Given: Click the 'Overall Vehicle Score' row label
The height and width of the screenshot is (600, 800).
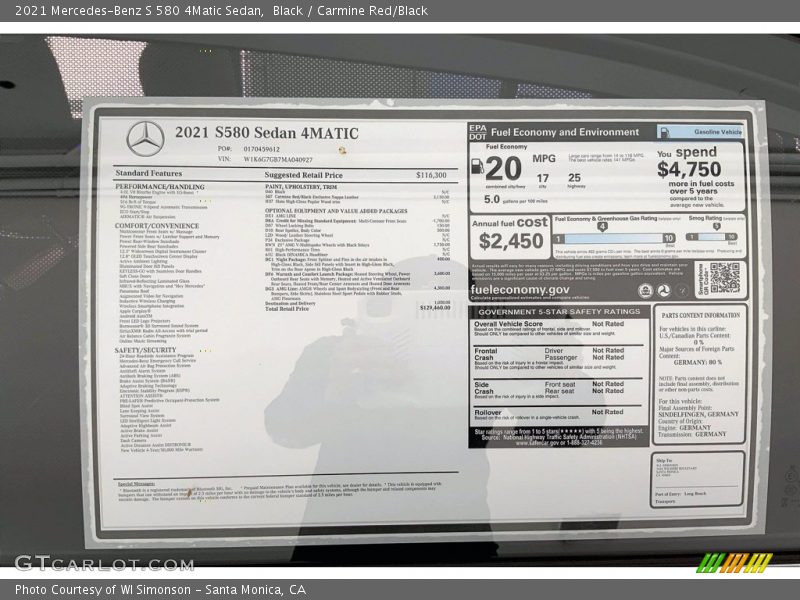Looking at the screenshot, I should [x=508, y=324].
